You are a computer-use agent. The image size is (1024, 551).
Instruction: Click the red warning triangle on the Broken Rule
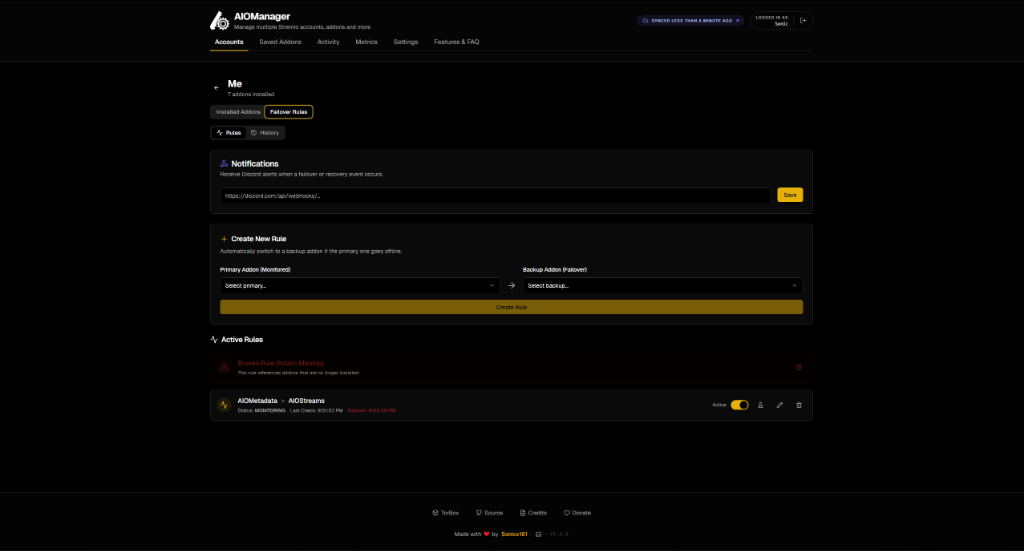[x=224, y=368]
